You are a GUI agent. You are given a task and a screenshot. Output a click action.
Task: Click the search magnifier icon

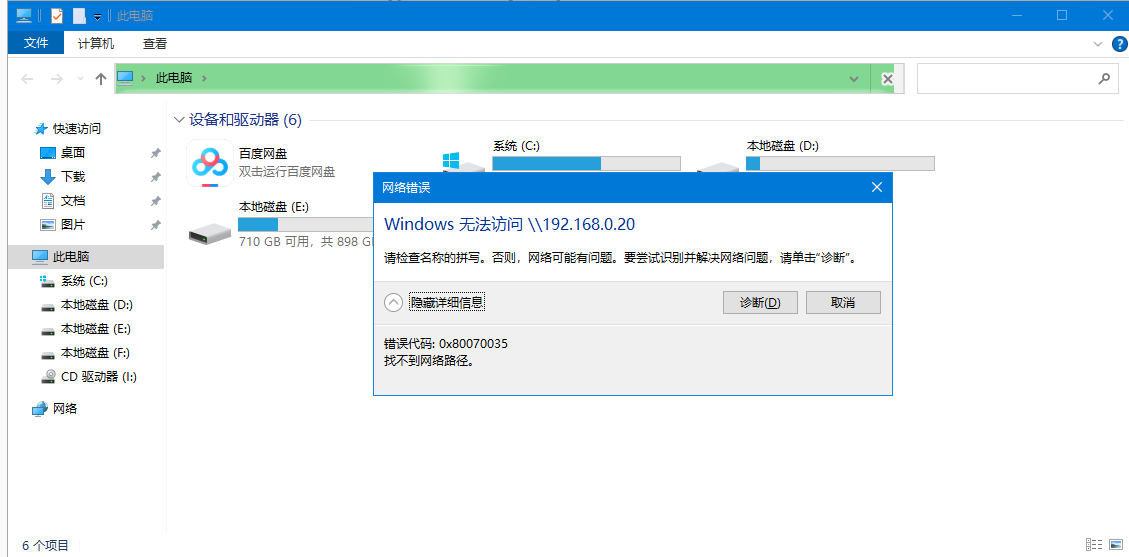tap(1104, 78)
